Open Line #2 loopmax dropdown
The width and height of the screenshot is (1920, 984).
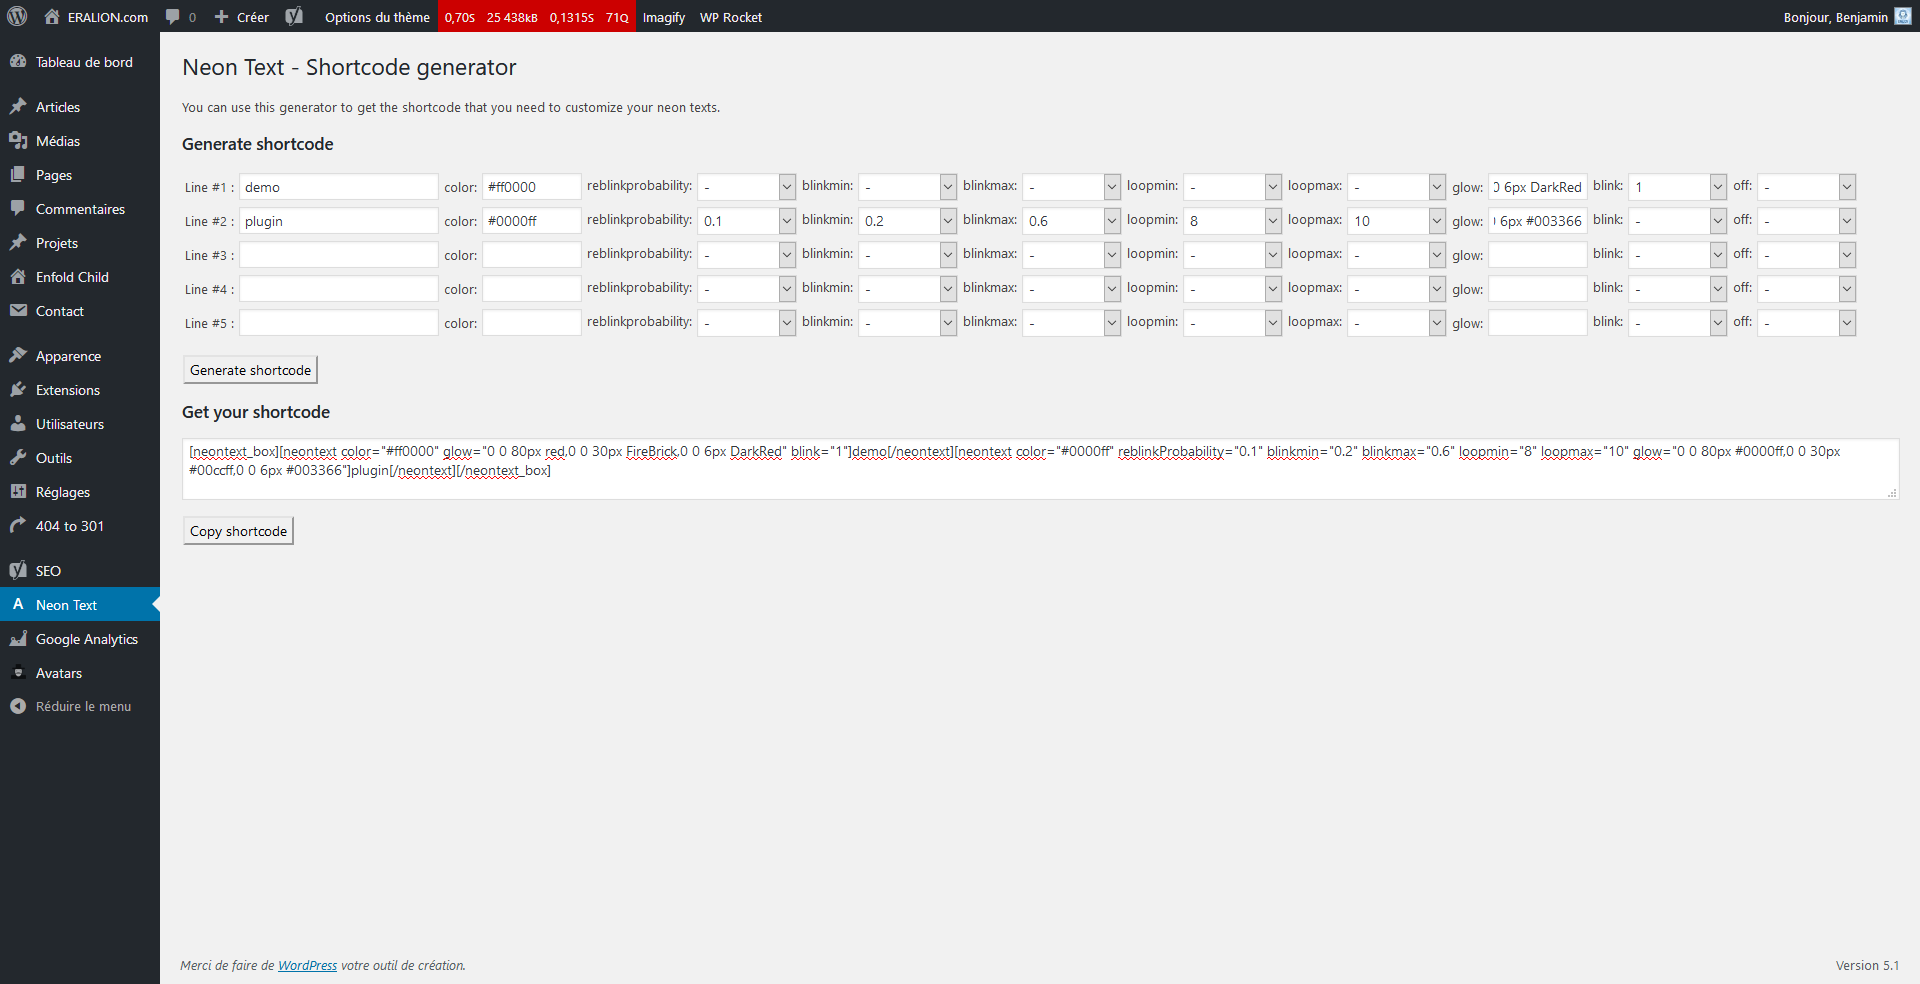click(1396, 221)
